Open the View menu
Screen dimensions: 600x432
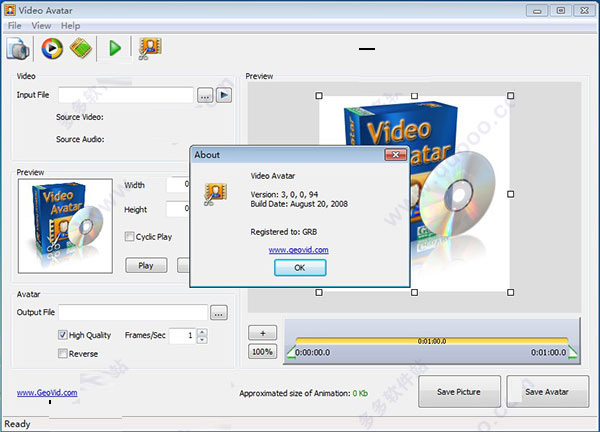point(41,26)
